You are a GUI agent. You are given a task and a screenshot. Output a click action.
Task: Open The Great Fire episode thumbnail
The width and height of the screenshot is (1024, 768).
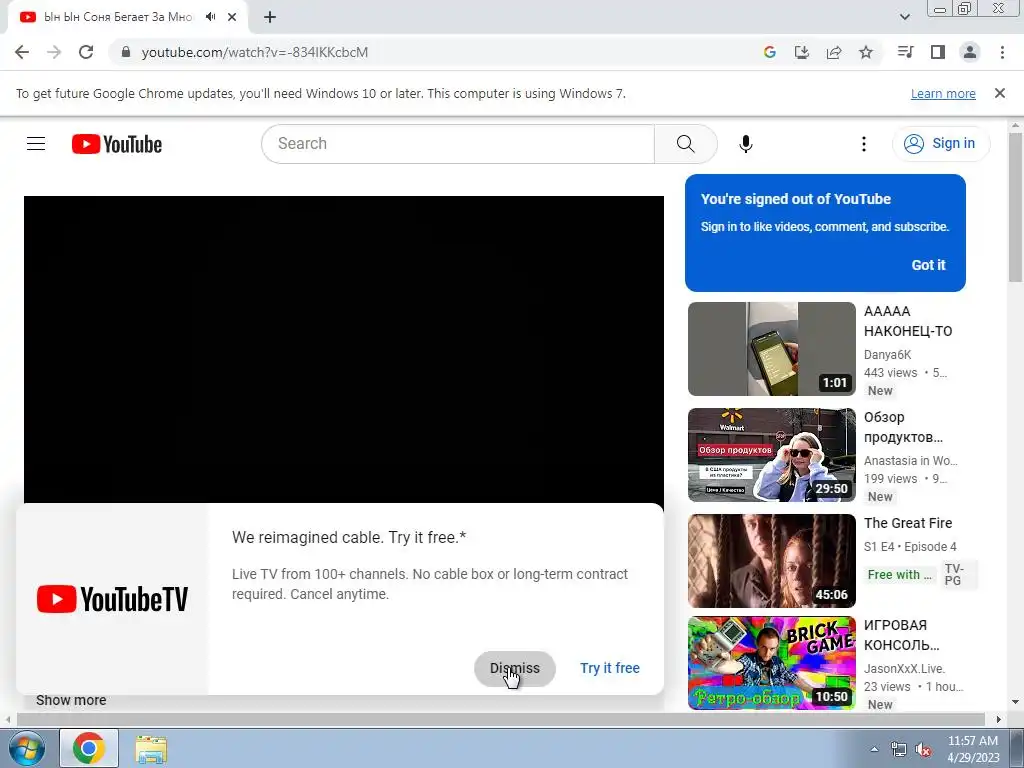771,561
